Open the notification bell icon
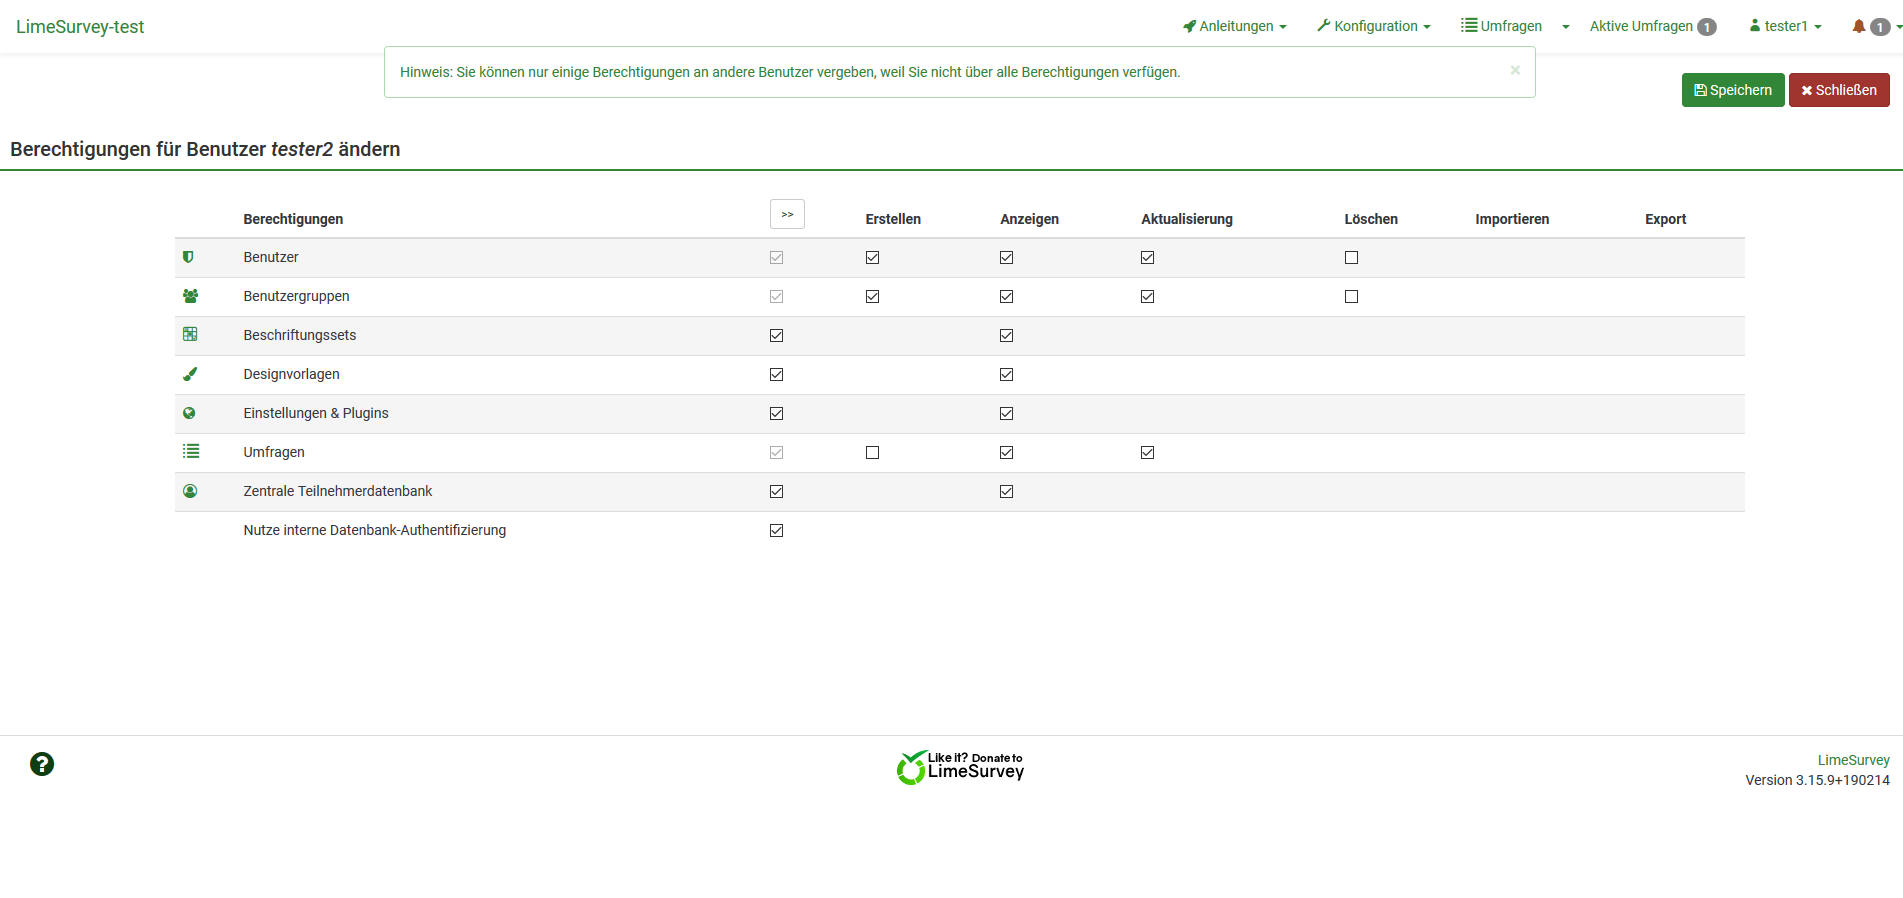 [1858, 26]
